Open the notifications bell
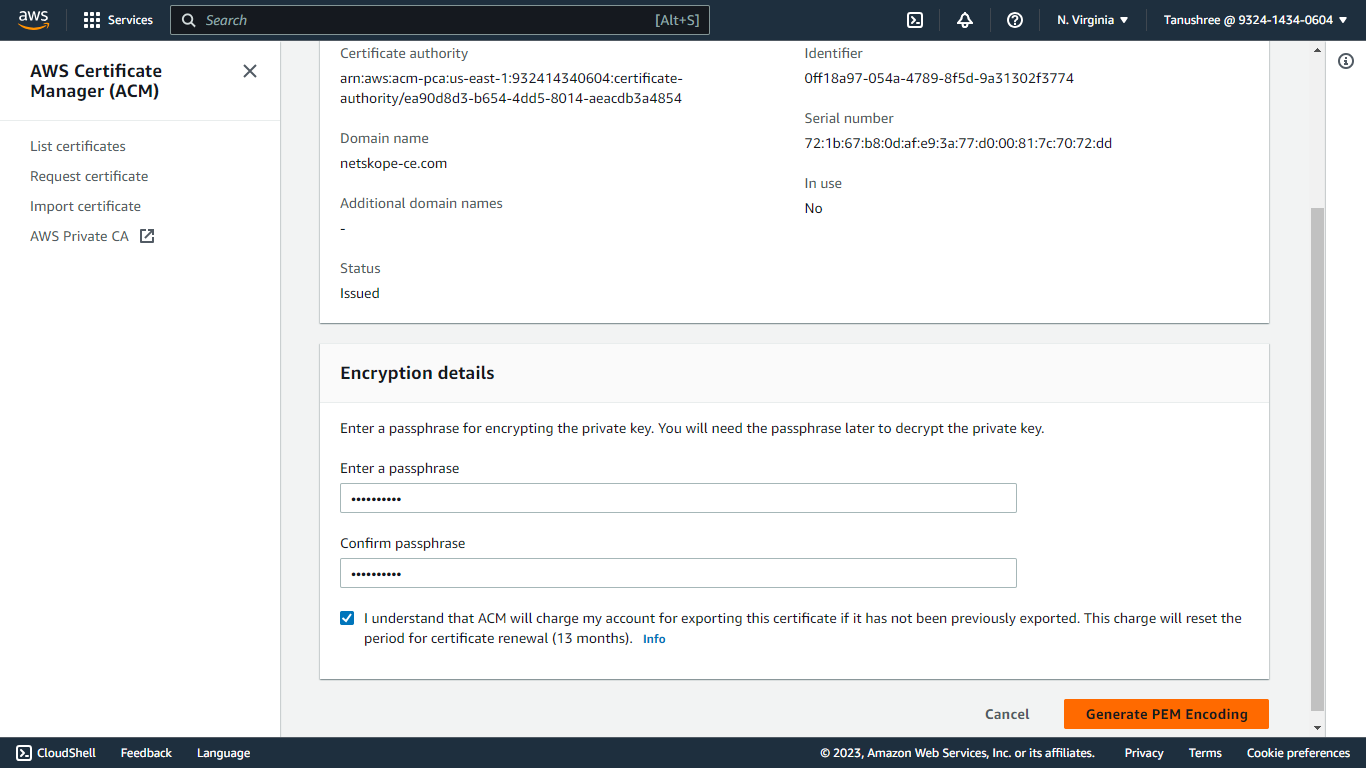The image size is (1366, 768). click(965, 20)
